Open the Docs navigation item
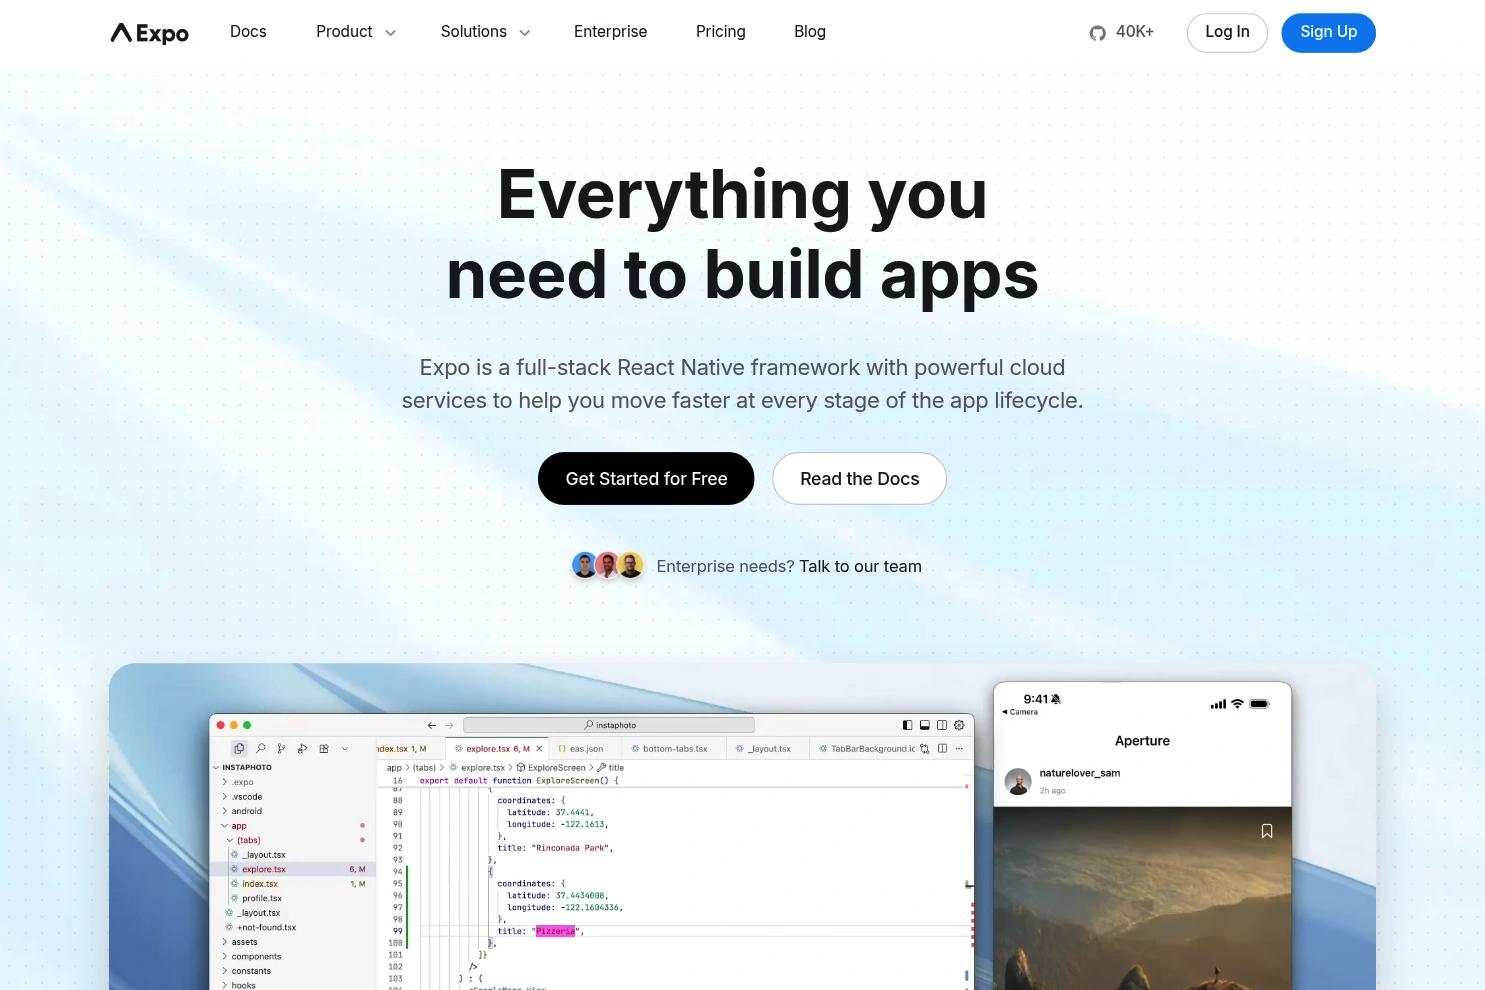1485x990 pixels. click(248, 32)
